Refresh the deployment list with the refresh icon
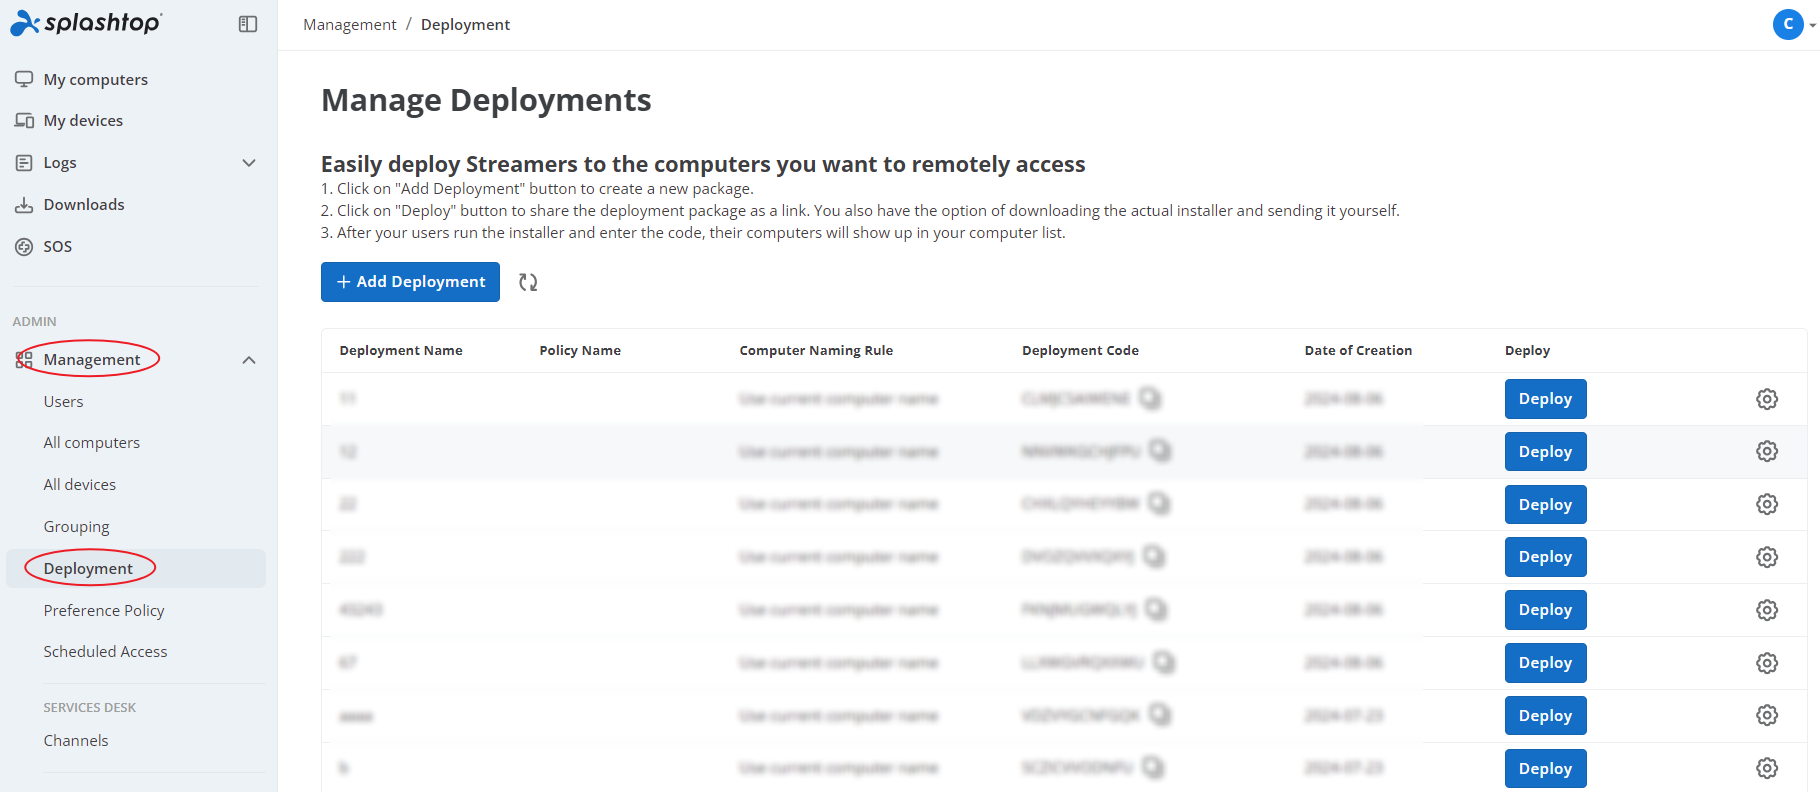The height and width of the screenshot is (792, 1820). (528, 282)
